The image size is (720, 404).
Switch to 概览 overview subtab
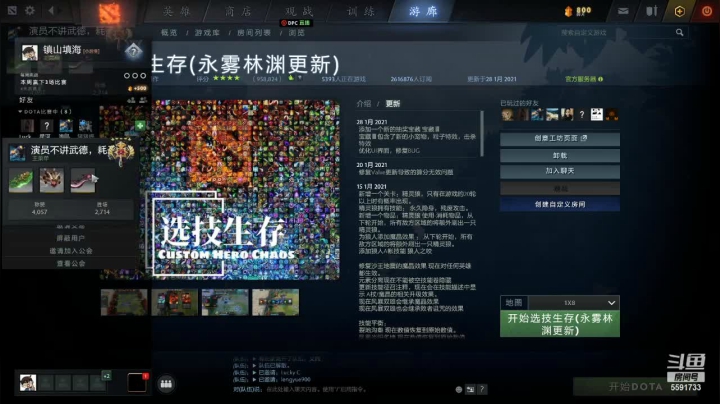[x=169, y=33]
